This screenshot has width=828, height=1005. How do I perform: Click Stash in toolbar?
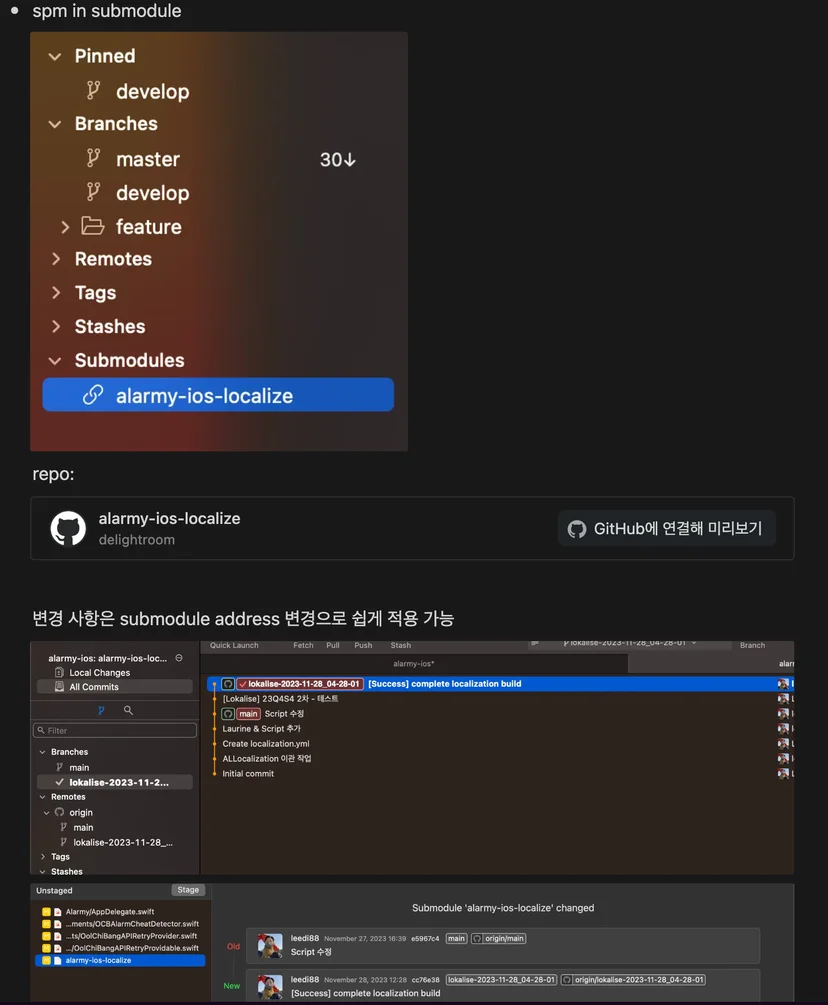pyautogui.click(x=401, y=645)
